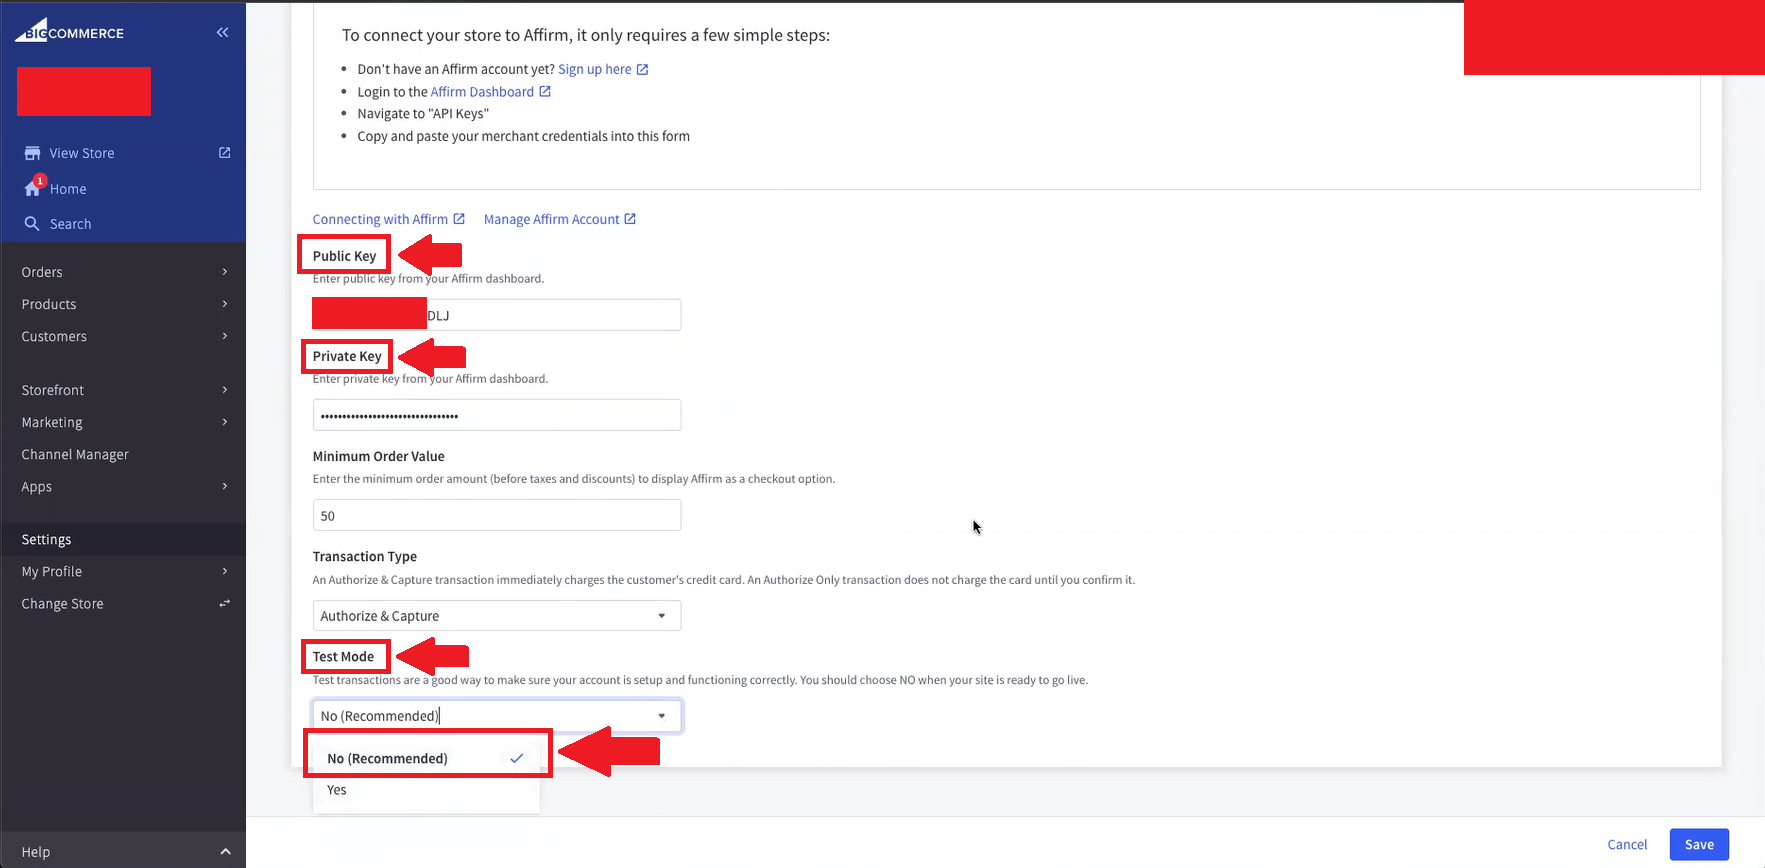Click external icon next to Affirm Dashboard

coord(545,91)
